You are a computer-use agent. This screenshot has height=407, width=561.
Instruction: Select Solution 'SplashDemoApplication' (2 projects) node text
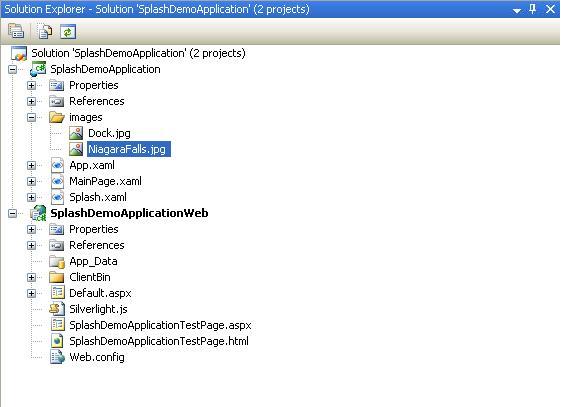tap(138, 53)
